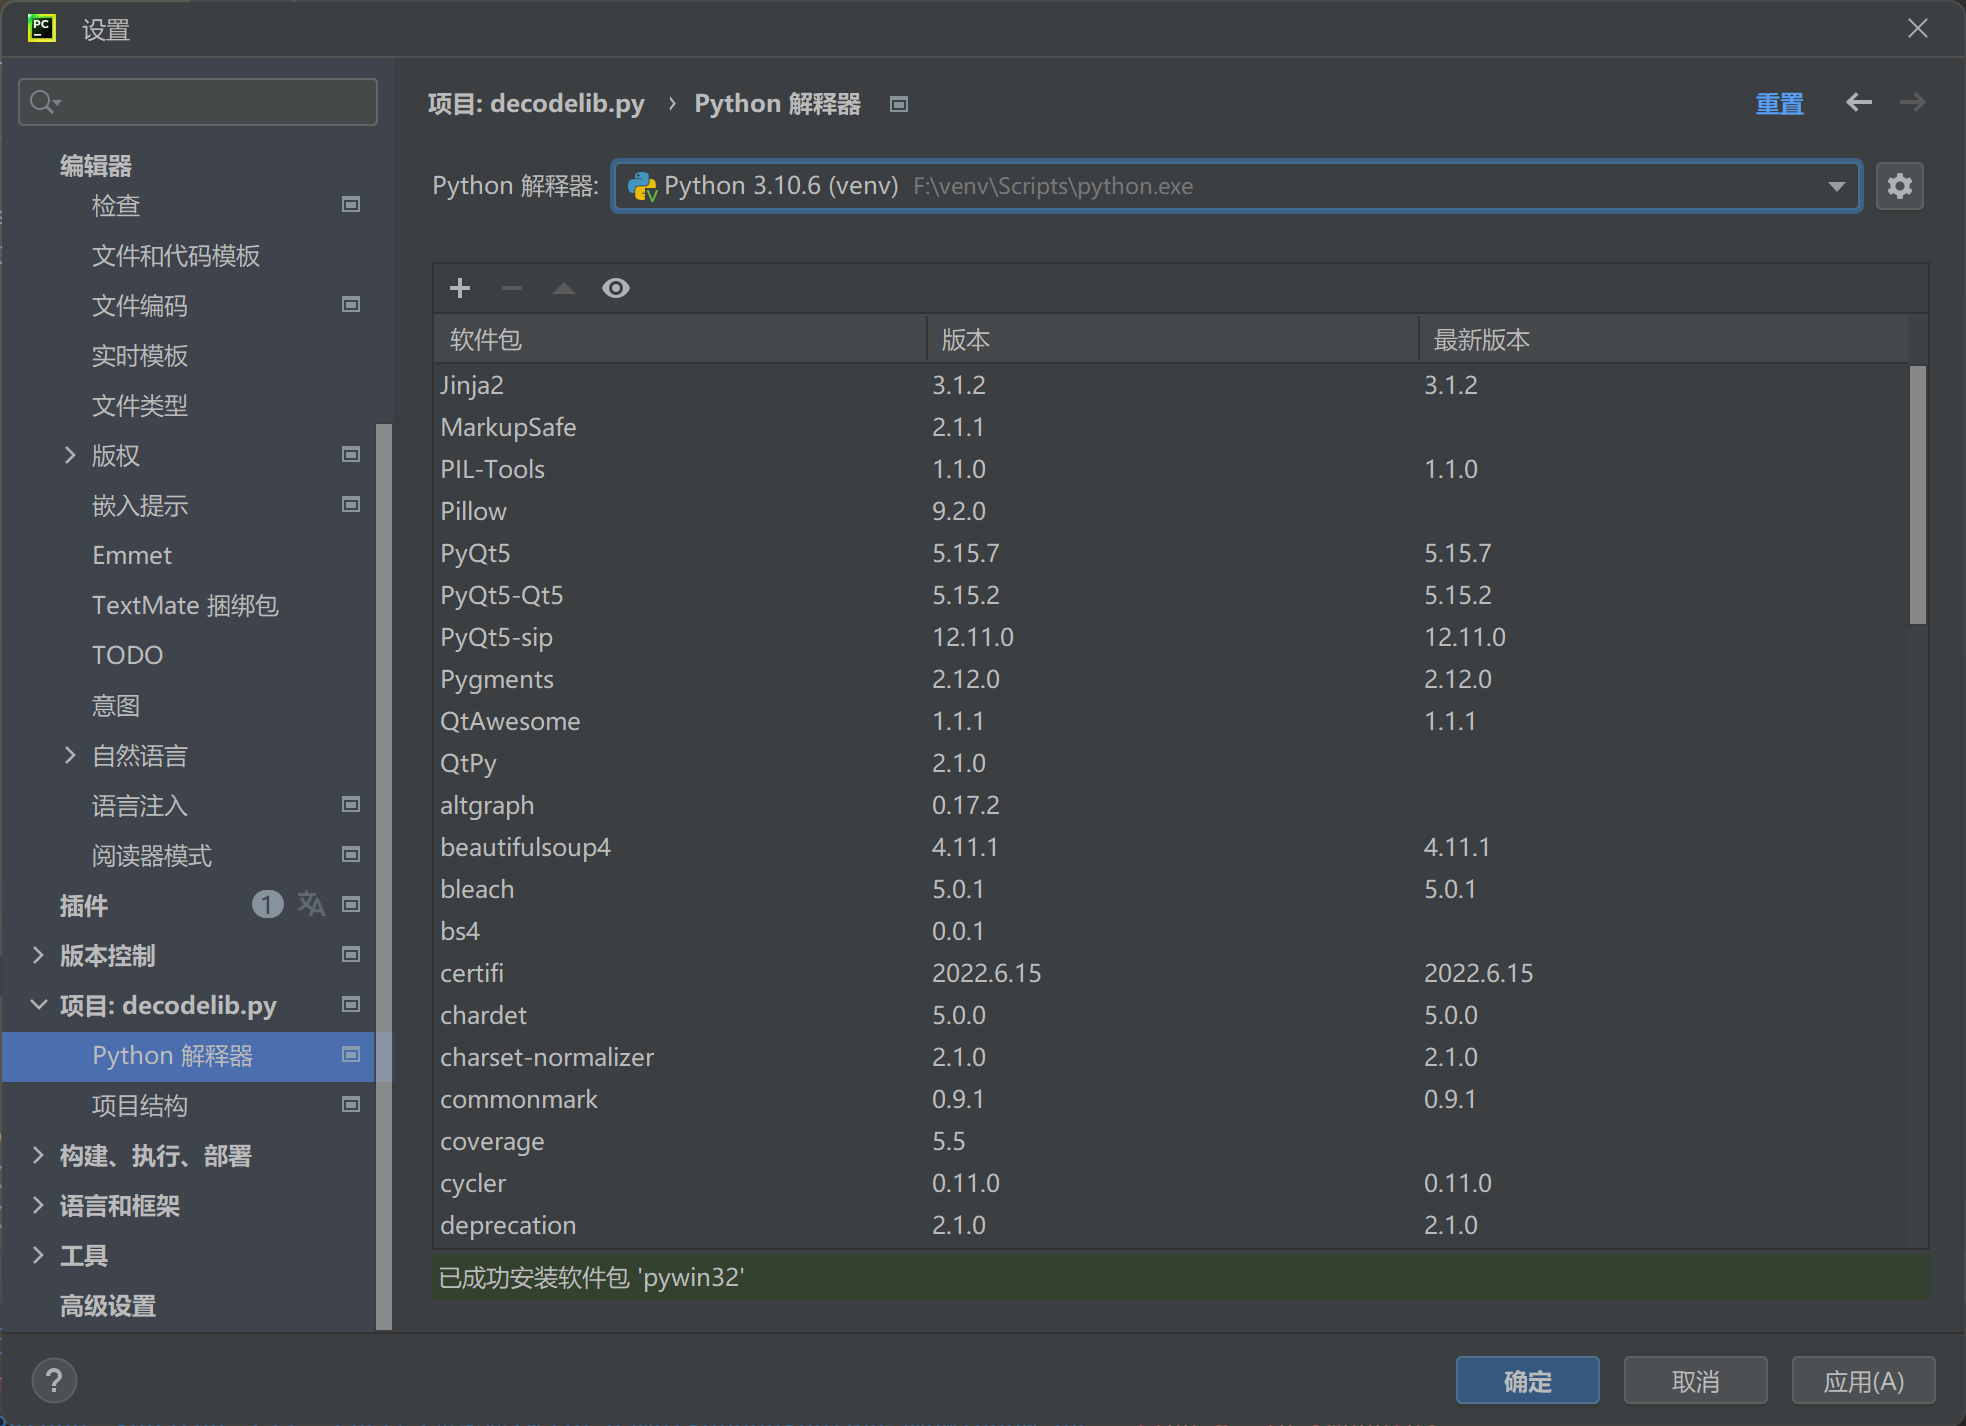The image size is (1966, 1426).
Task: Click project icon beside breadcrumb title
Action: click(899, 104)
